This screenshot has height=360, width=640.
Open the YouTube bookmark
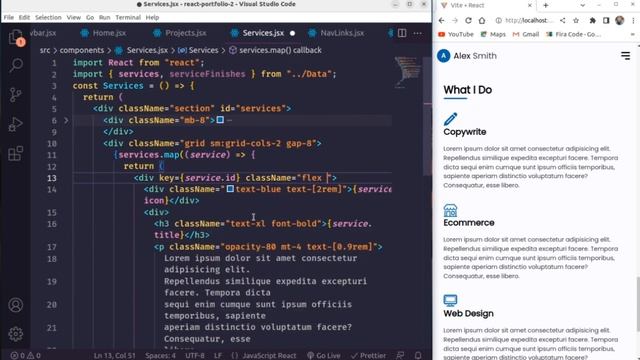tap(456, 34)
